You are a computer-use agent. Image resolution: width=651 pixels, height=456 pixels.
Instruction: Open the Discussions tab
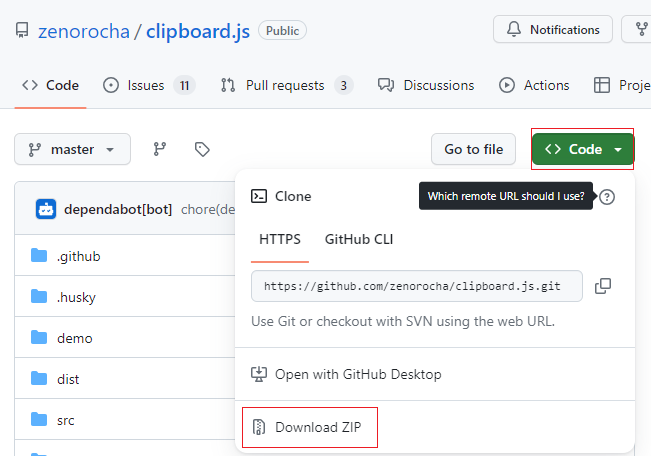point(426,85)
